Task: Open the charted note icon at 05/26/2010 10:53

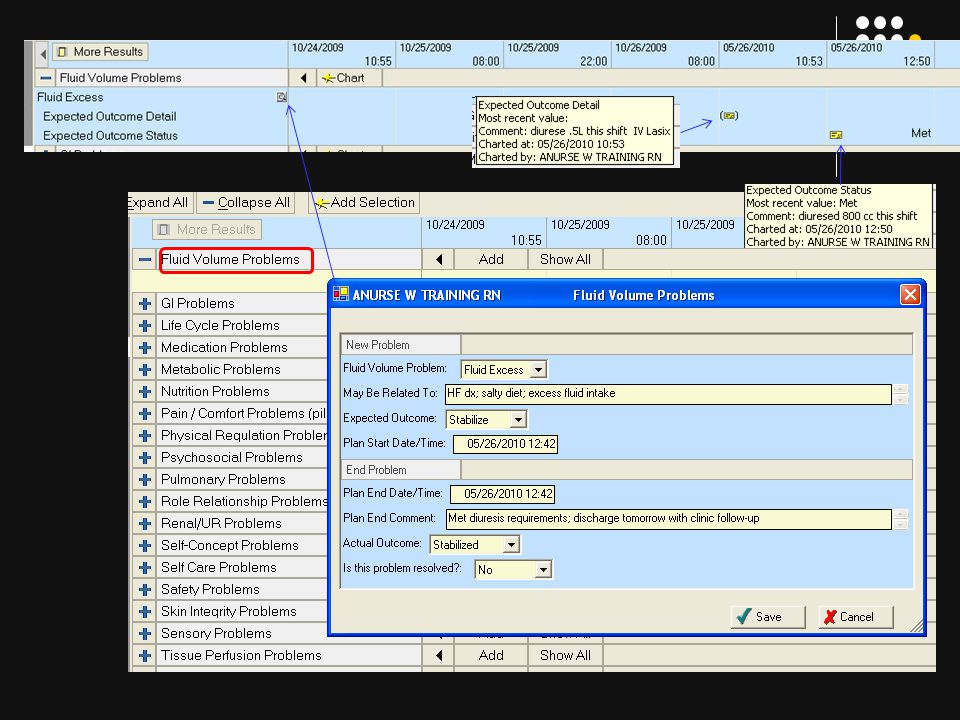Action: [729, 115]
